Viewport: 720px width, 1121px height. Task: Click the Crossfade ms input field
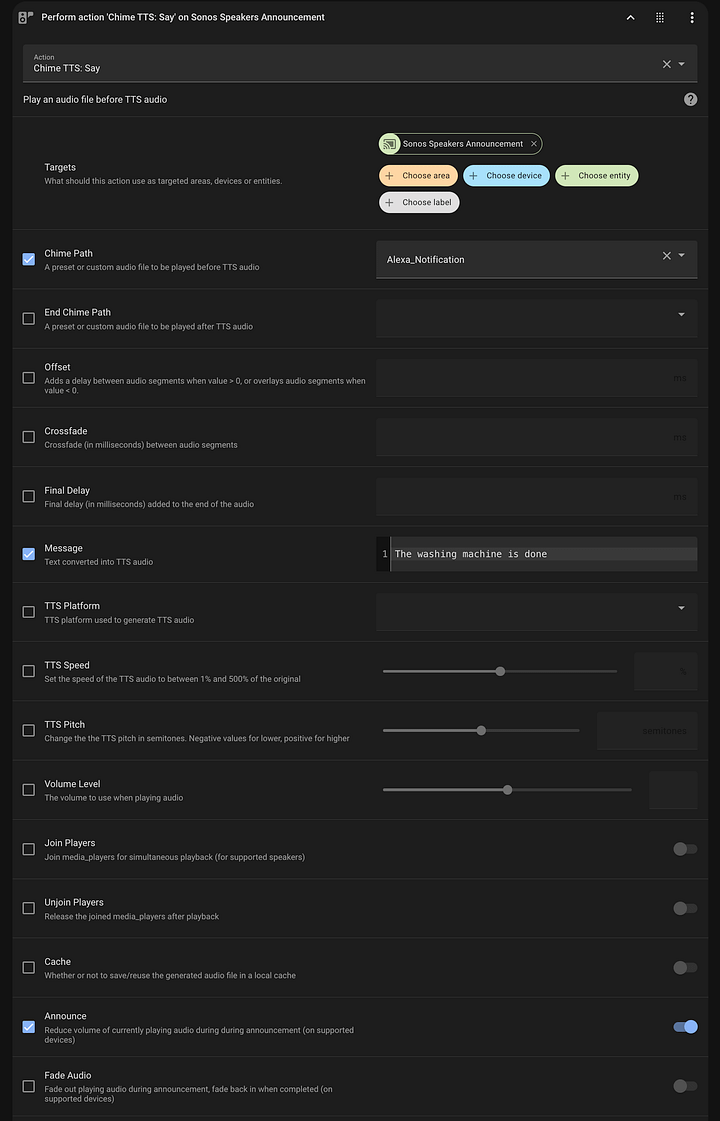pos(536,438)
